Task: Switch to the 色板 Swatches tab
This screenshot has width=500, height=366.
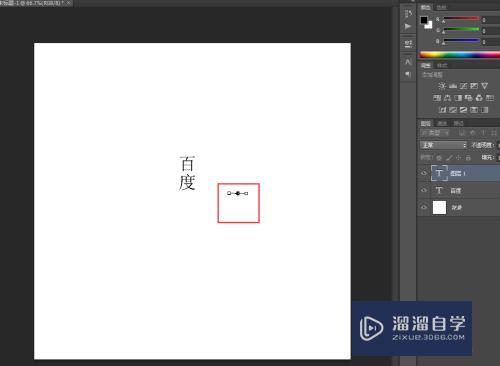Action: pyautogui.click(x=442, y=7)
